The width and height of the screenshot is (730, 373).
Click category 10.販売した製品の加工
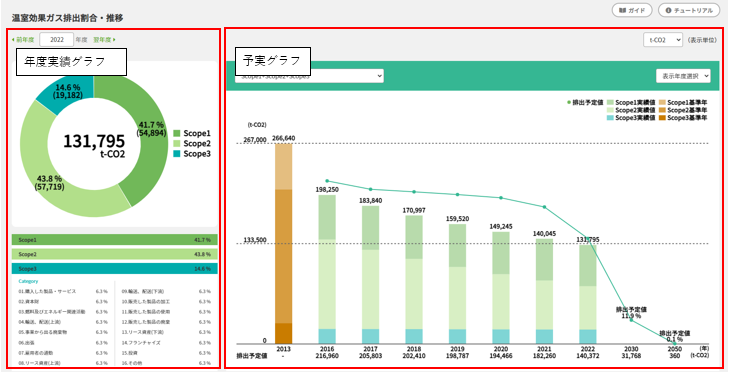[146, 302]
